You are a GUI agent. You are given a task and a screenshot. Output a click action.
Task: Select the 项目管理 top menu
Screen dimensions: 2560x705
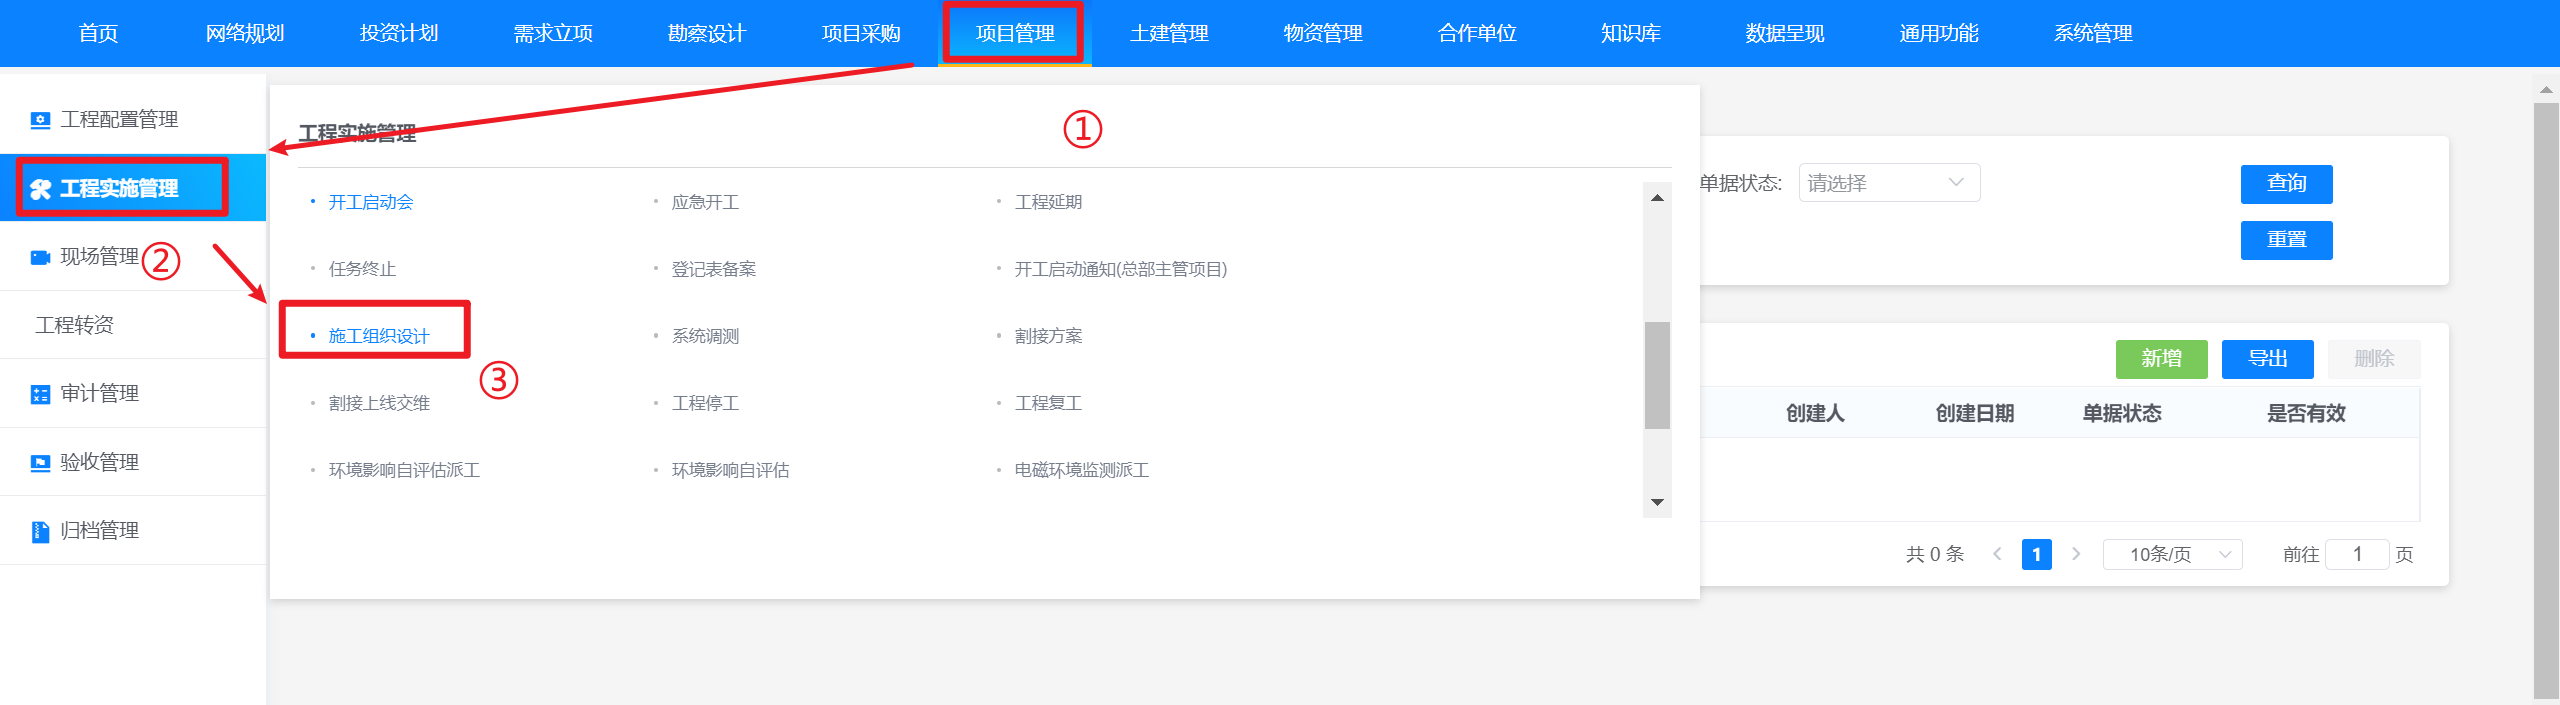tap(1015, 33)
